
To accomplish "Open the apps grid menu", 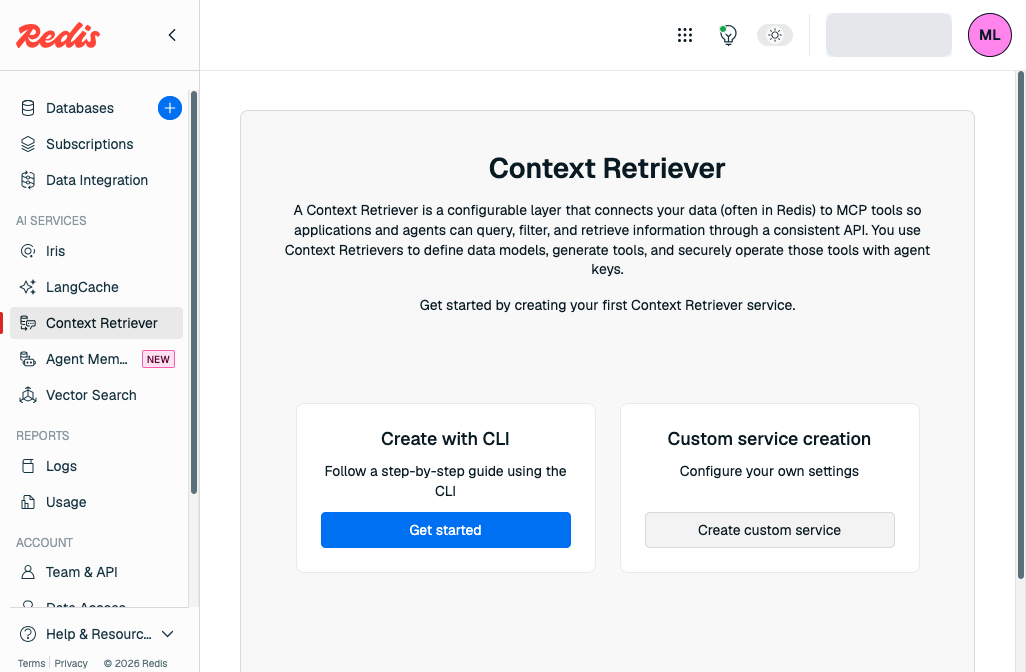I will coord(685,35).
